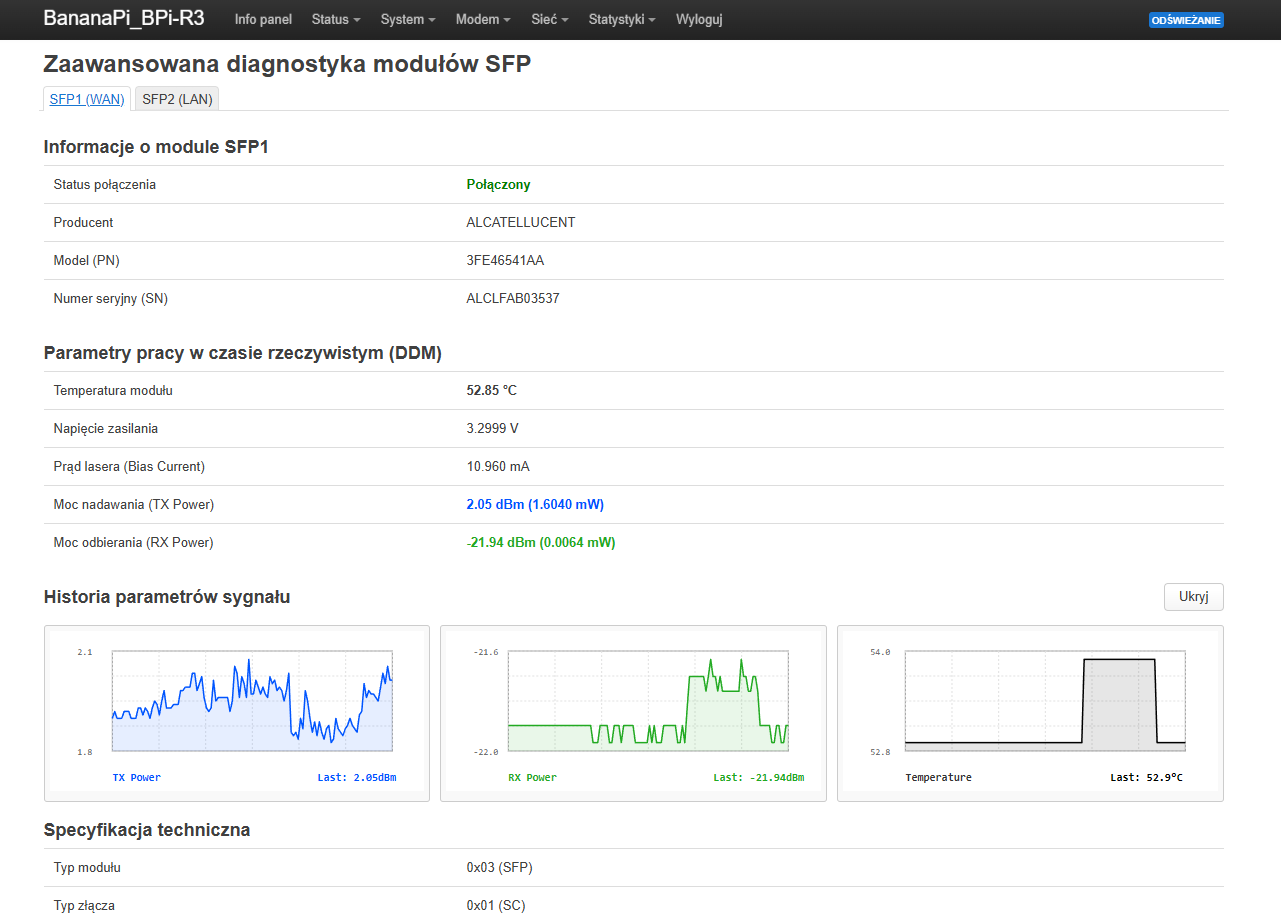Click the Historia parametrów sygnału heading

(167, 597)
